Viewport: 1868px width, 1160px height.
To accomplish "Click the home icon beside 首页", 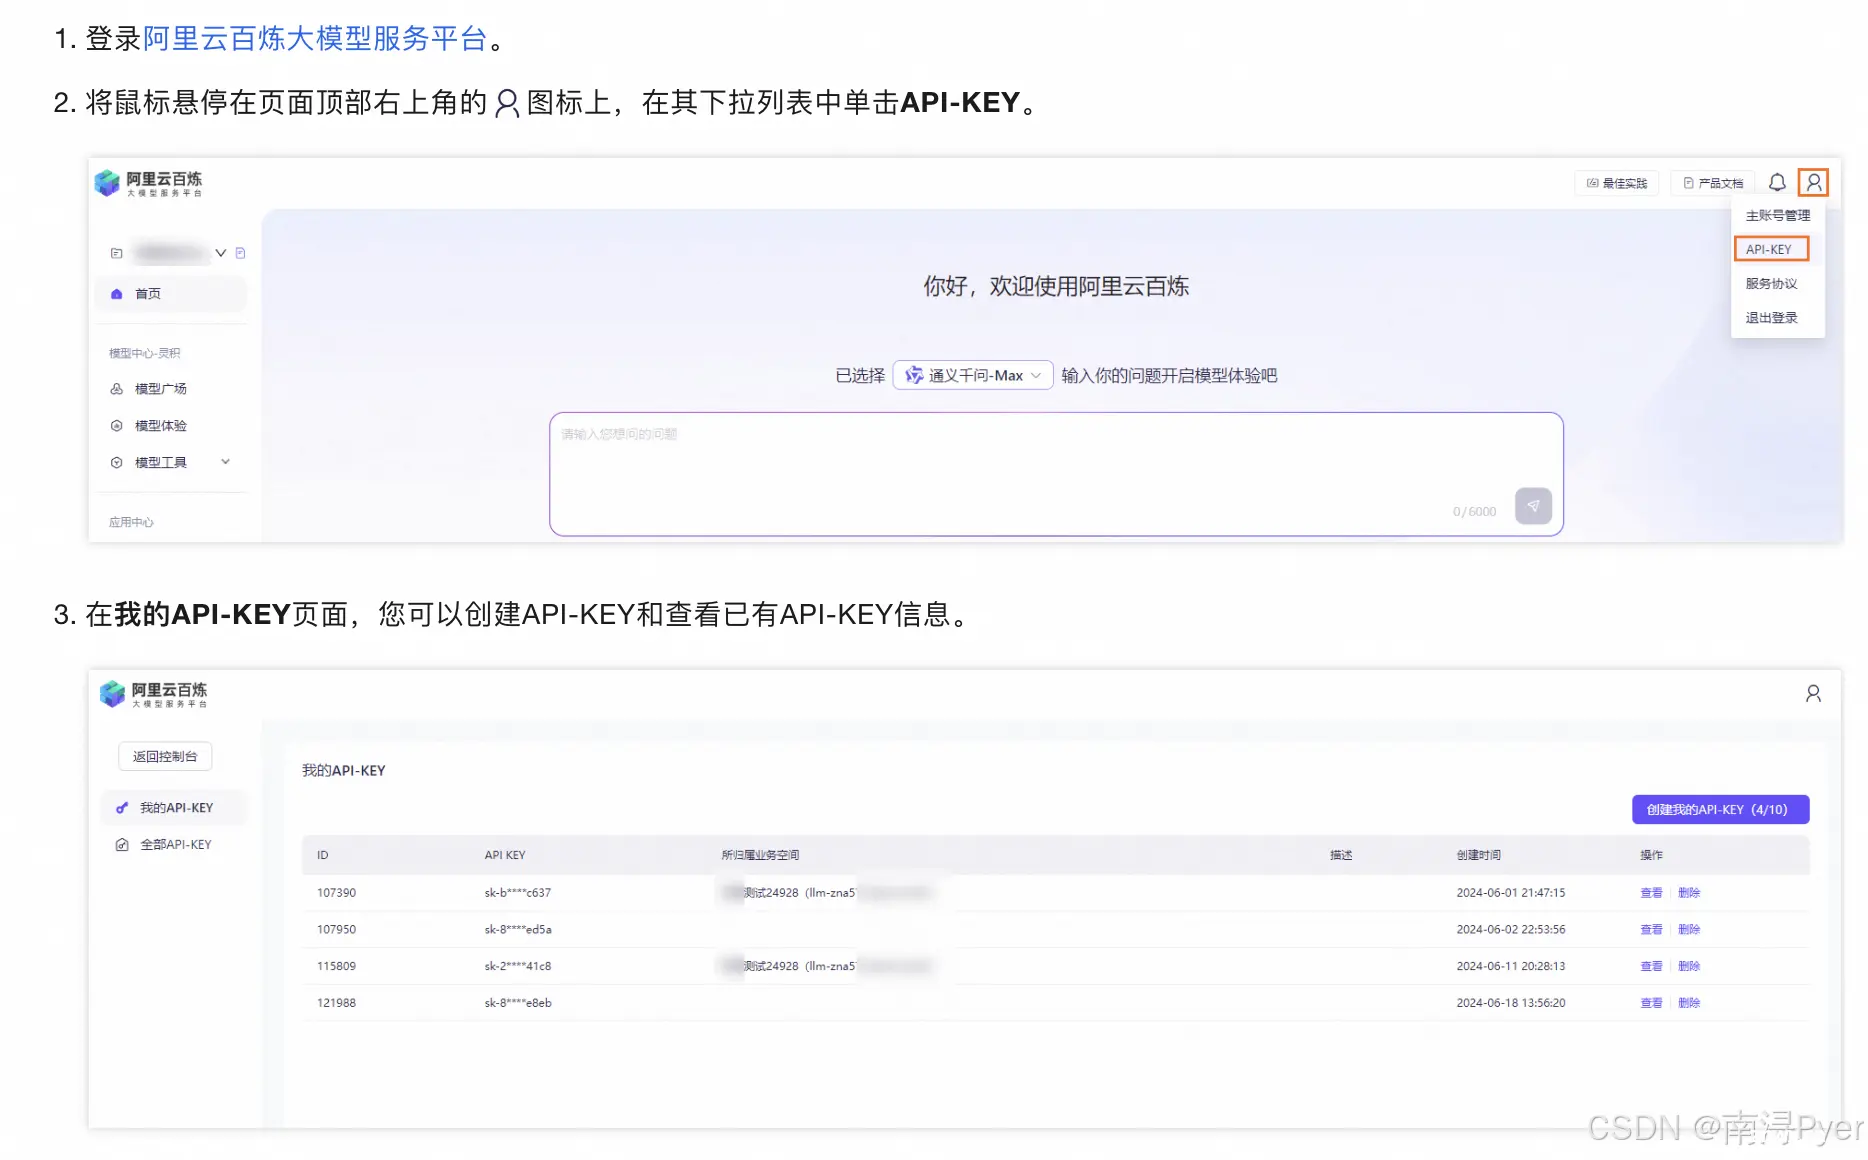I will click(x=116, y=293).
